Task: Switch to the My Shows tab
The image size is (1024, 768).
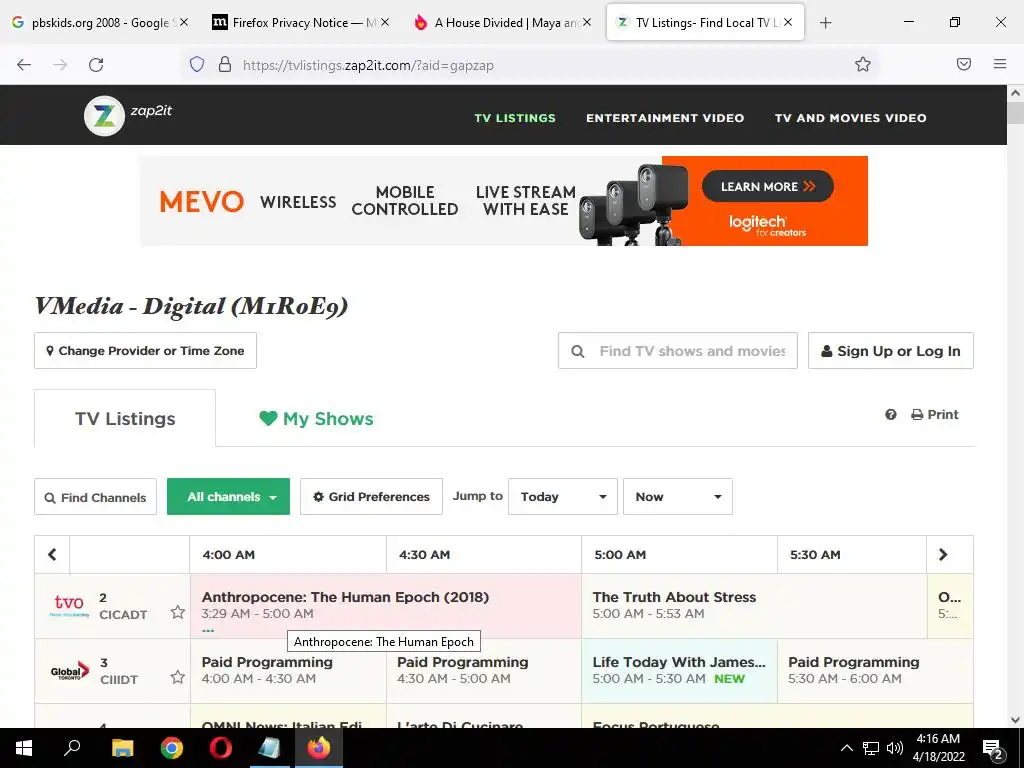Action: pos(316,419)
